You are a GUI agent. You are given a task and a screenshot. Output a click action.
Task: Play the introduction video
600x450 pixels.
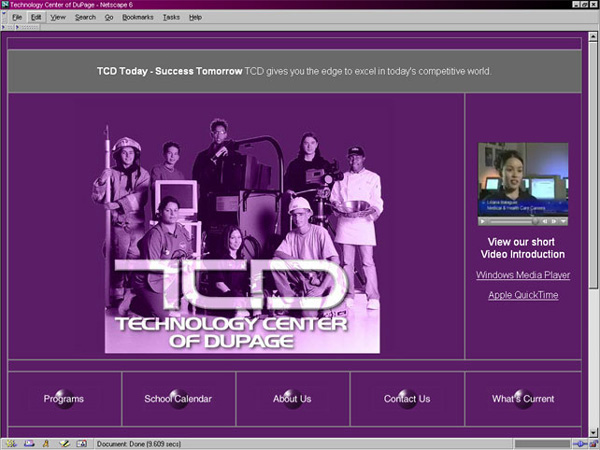(x=483, y=221)
